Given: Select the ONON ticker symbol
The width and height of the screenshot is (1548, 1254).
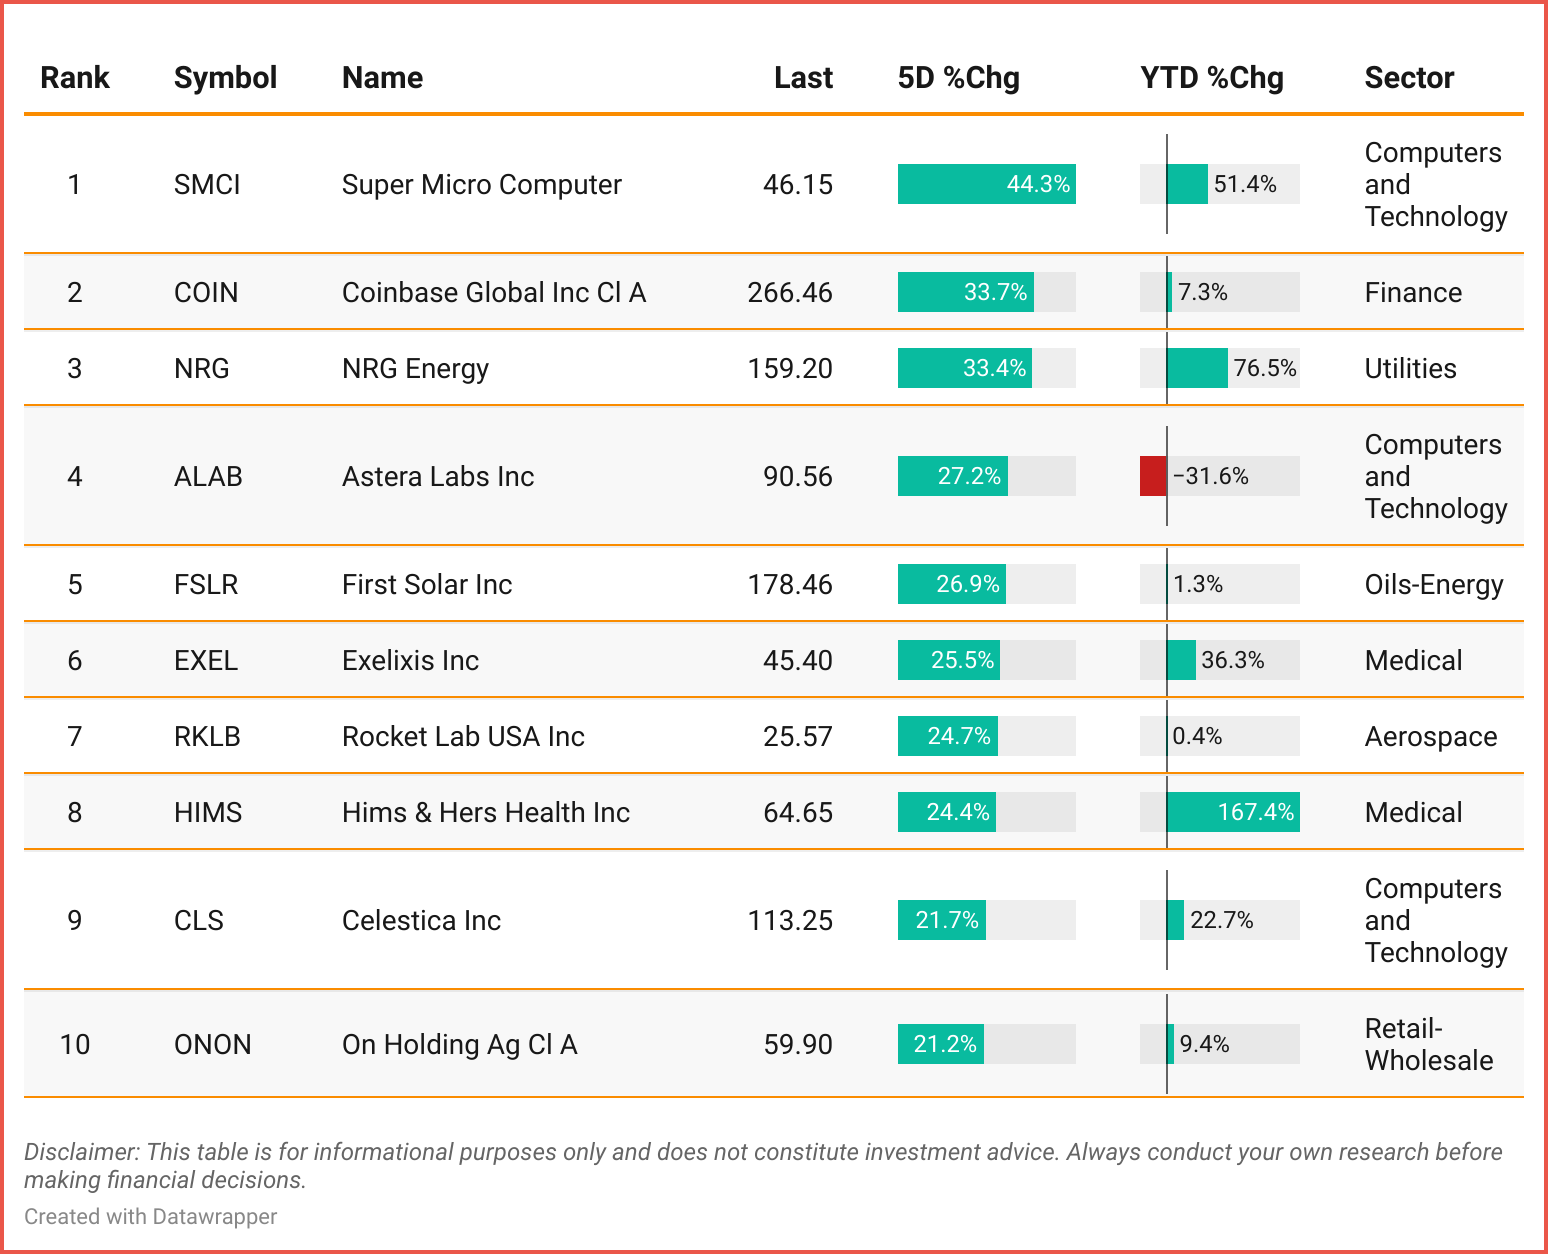Looking at the screenshot, I should tap(212, 1045).
